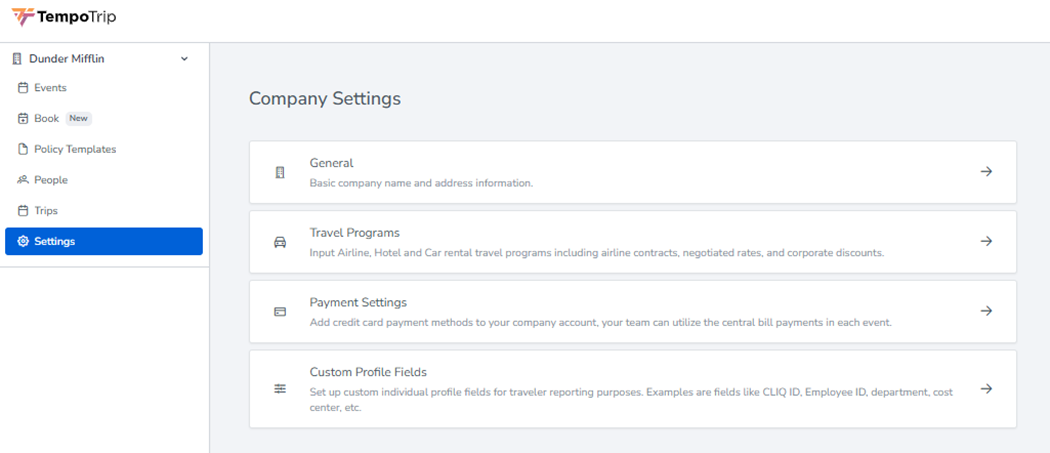Click the Travel Programs car icon
Screen dimensions: 1050x453
(280, 242)
